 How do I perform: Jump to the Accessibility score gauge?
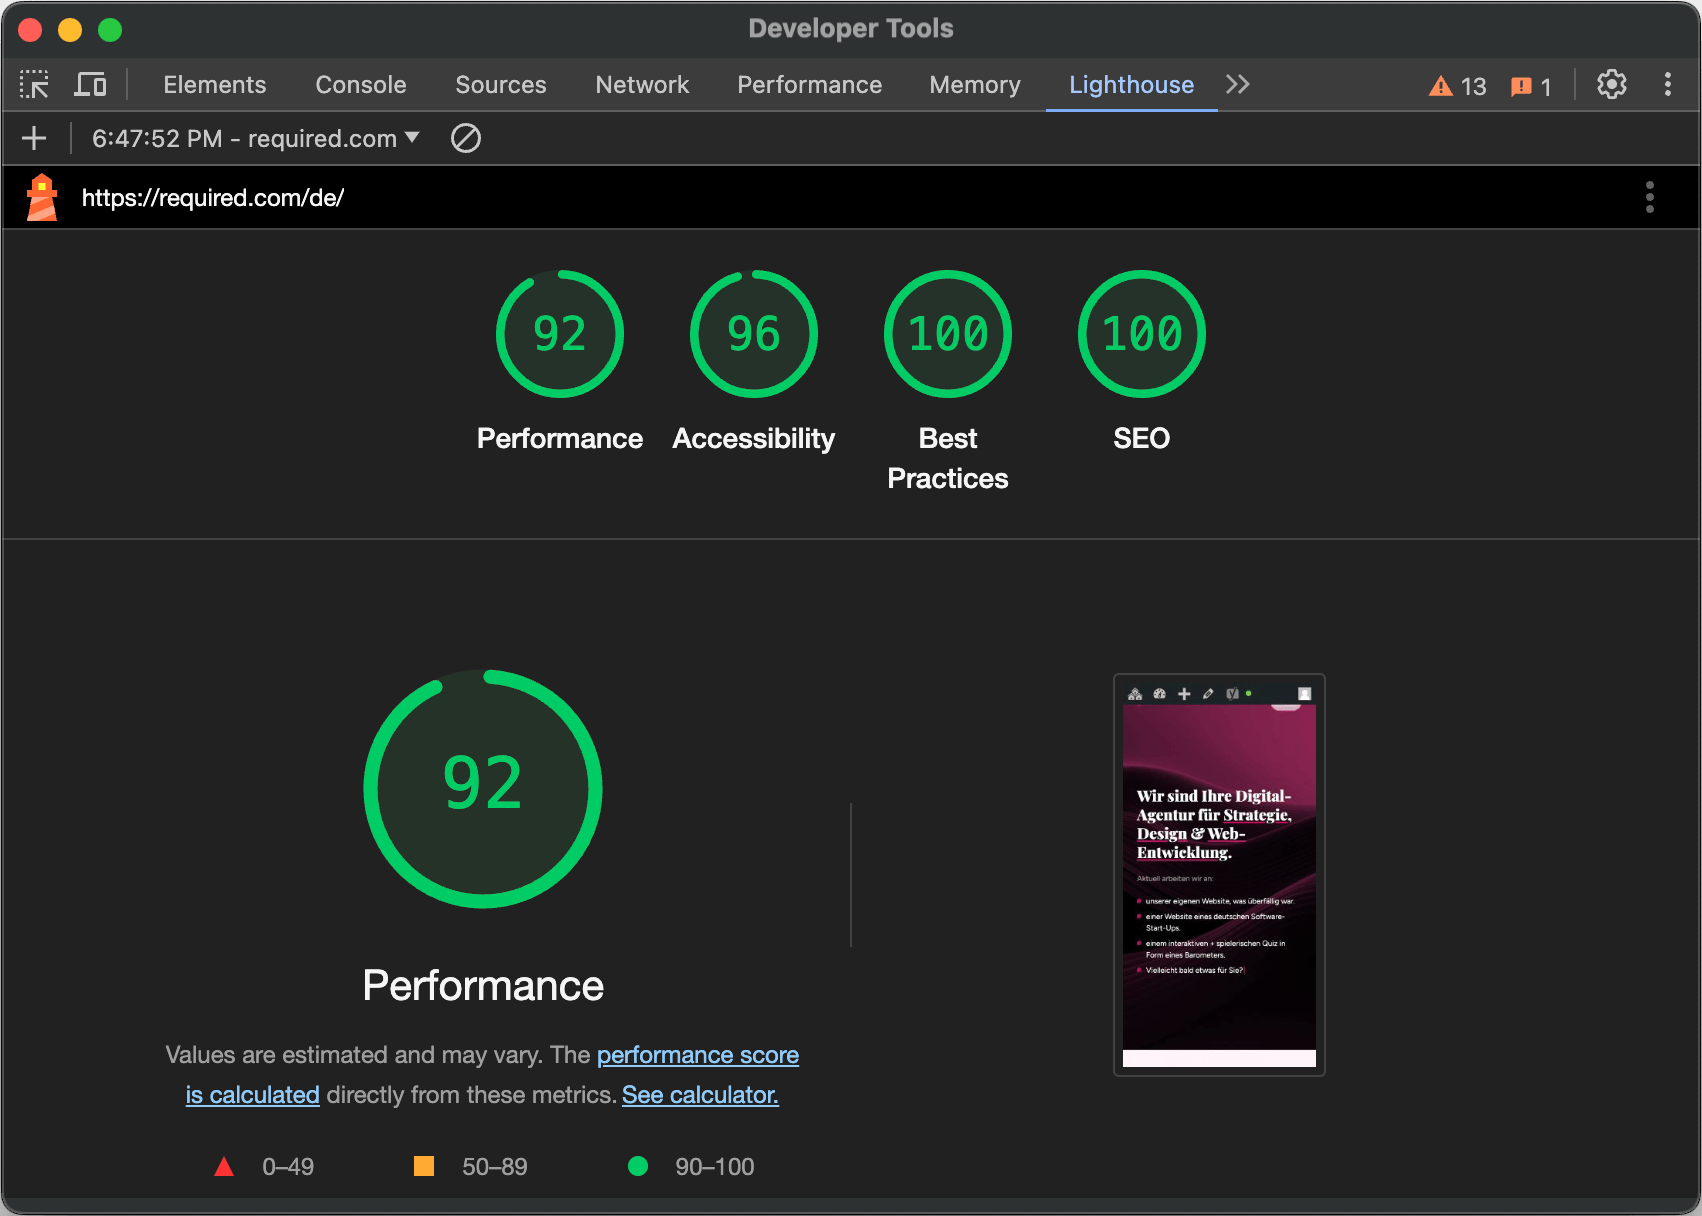pyautogui.click(x=753, y=334)
